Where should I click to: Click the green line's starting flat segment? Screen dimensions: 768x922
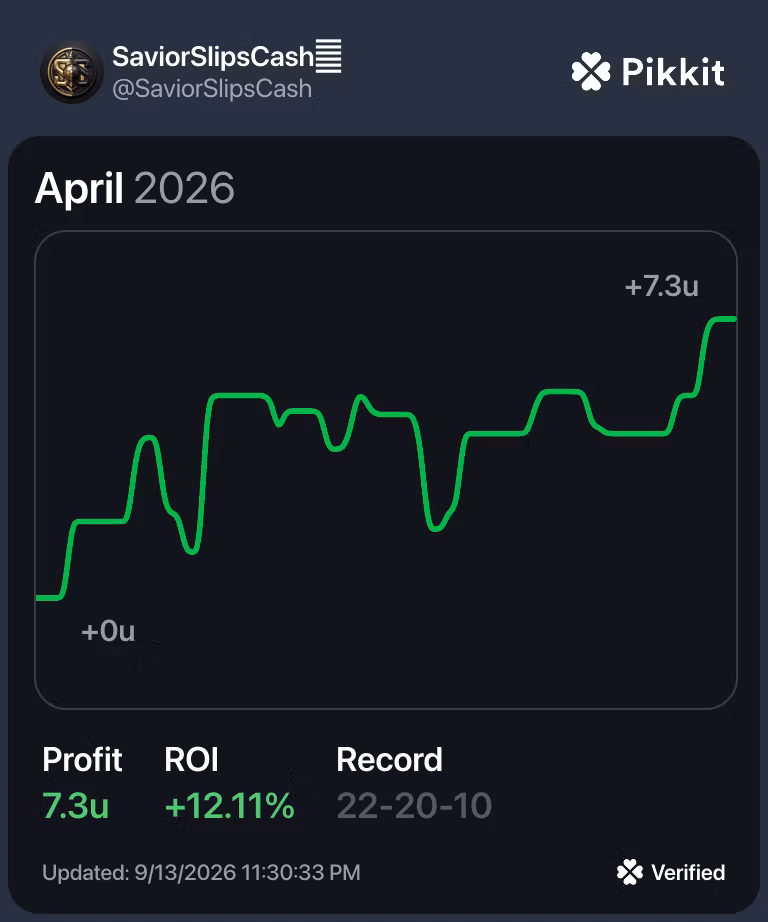click(x=48, y=598)
